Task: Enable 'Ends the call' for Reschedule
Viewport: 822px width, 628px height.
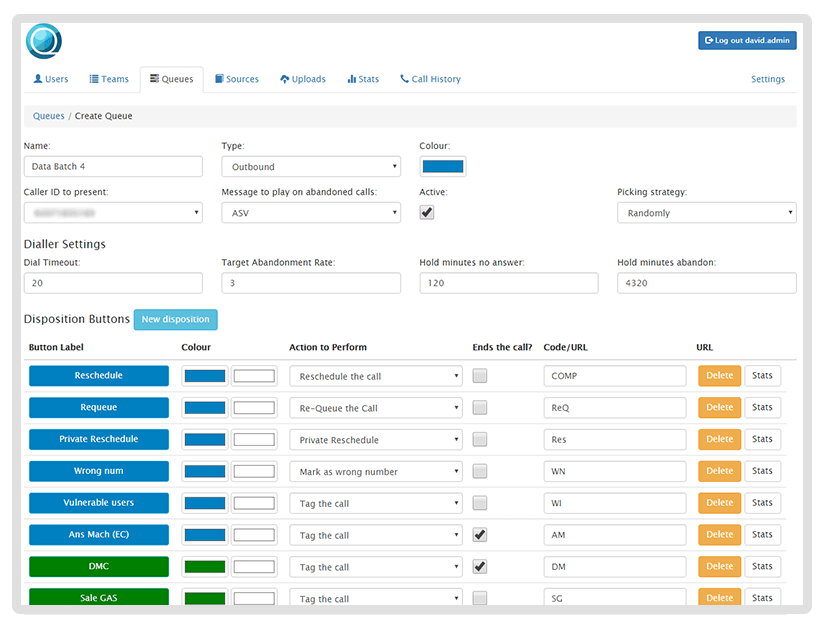Action: (x=479, y=375)
